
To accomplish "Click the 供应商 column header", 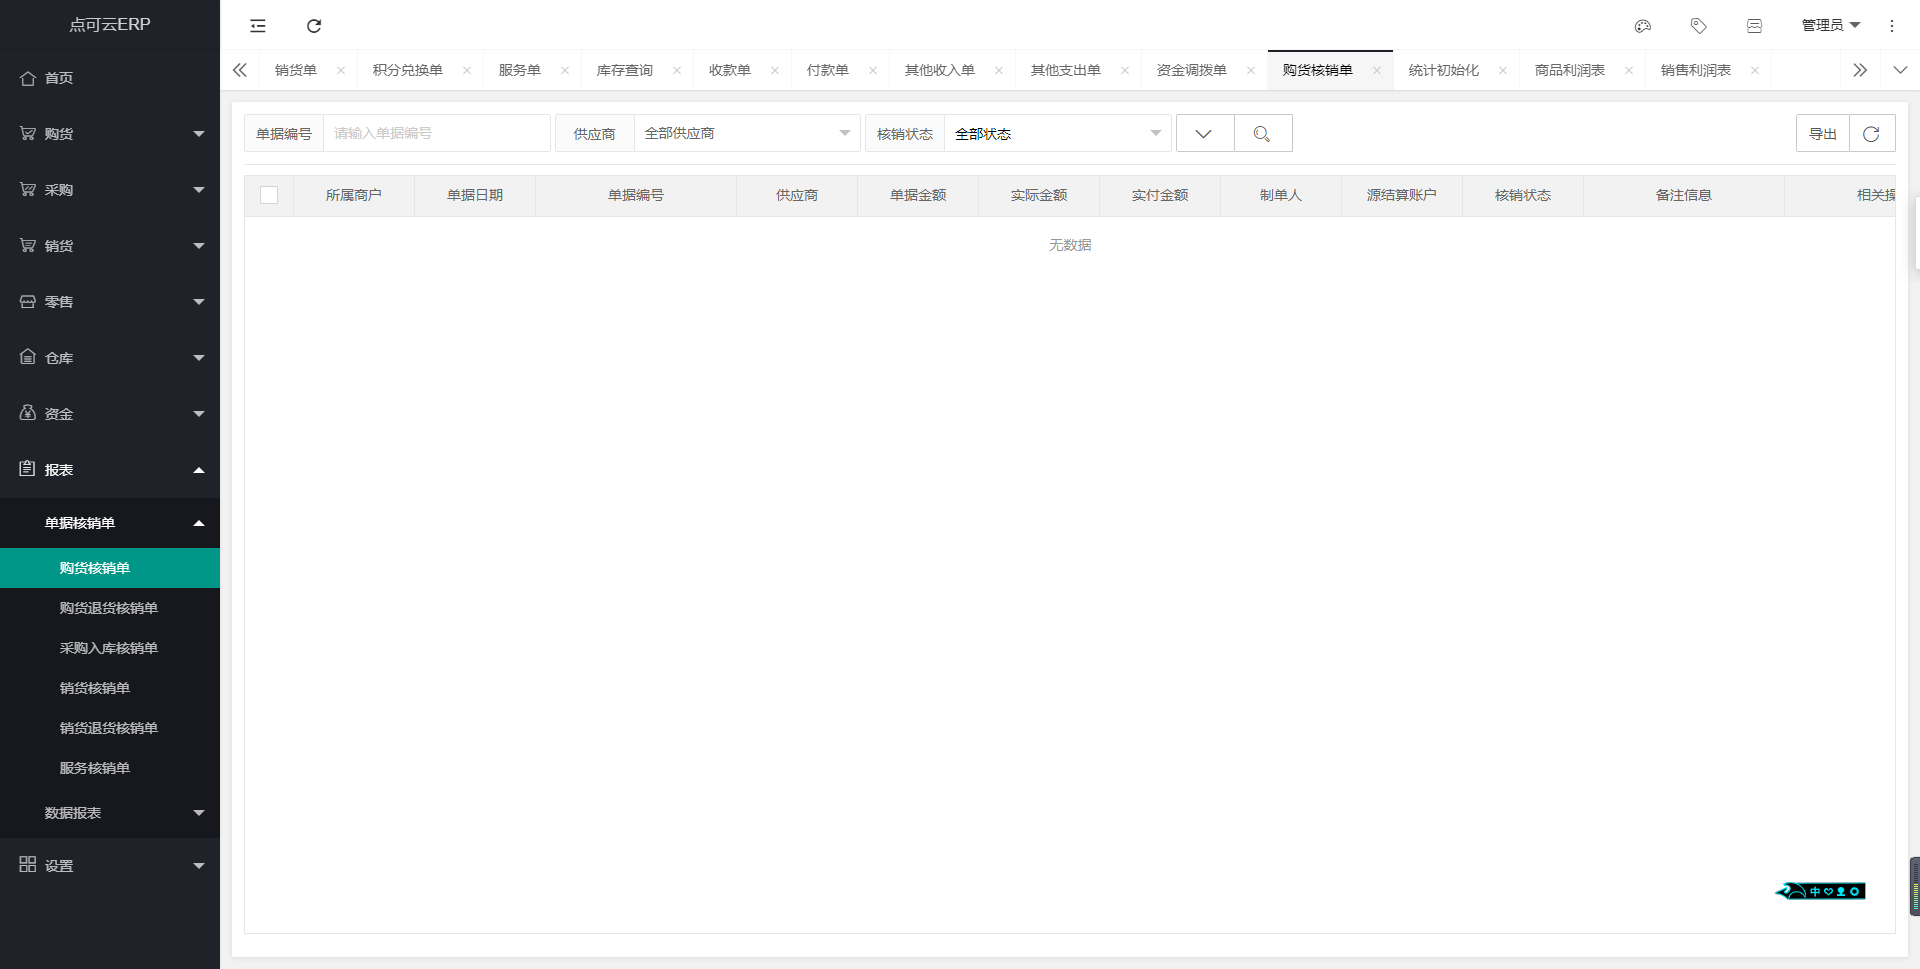I will click(797, 195).
